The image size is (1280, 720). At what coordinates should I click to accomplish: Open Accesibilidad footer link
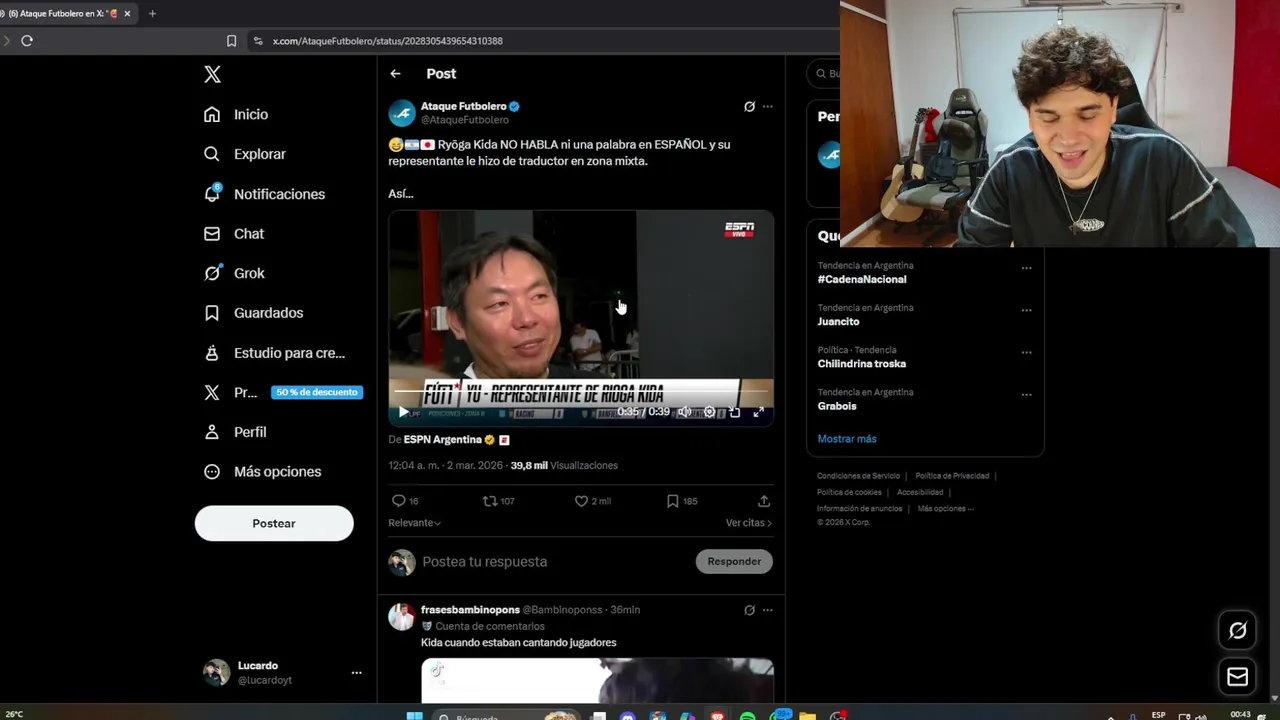coord(920,492)
